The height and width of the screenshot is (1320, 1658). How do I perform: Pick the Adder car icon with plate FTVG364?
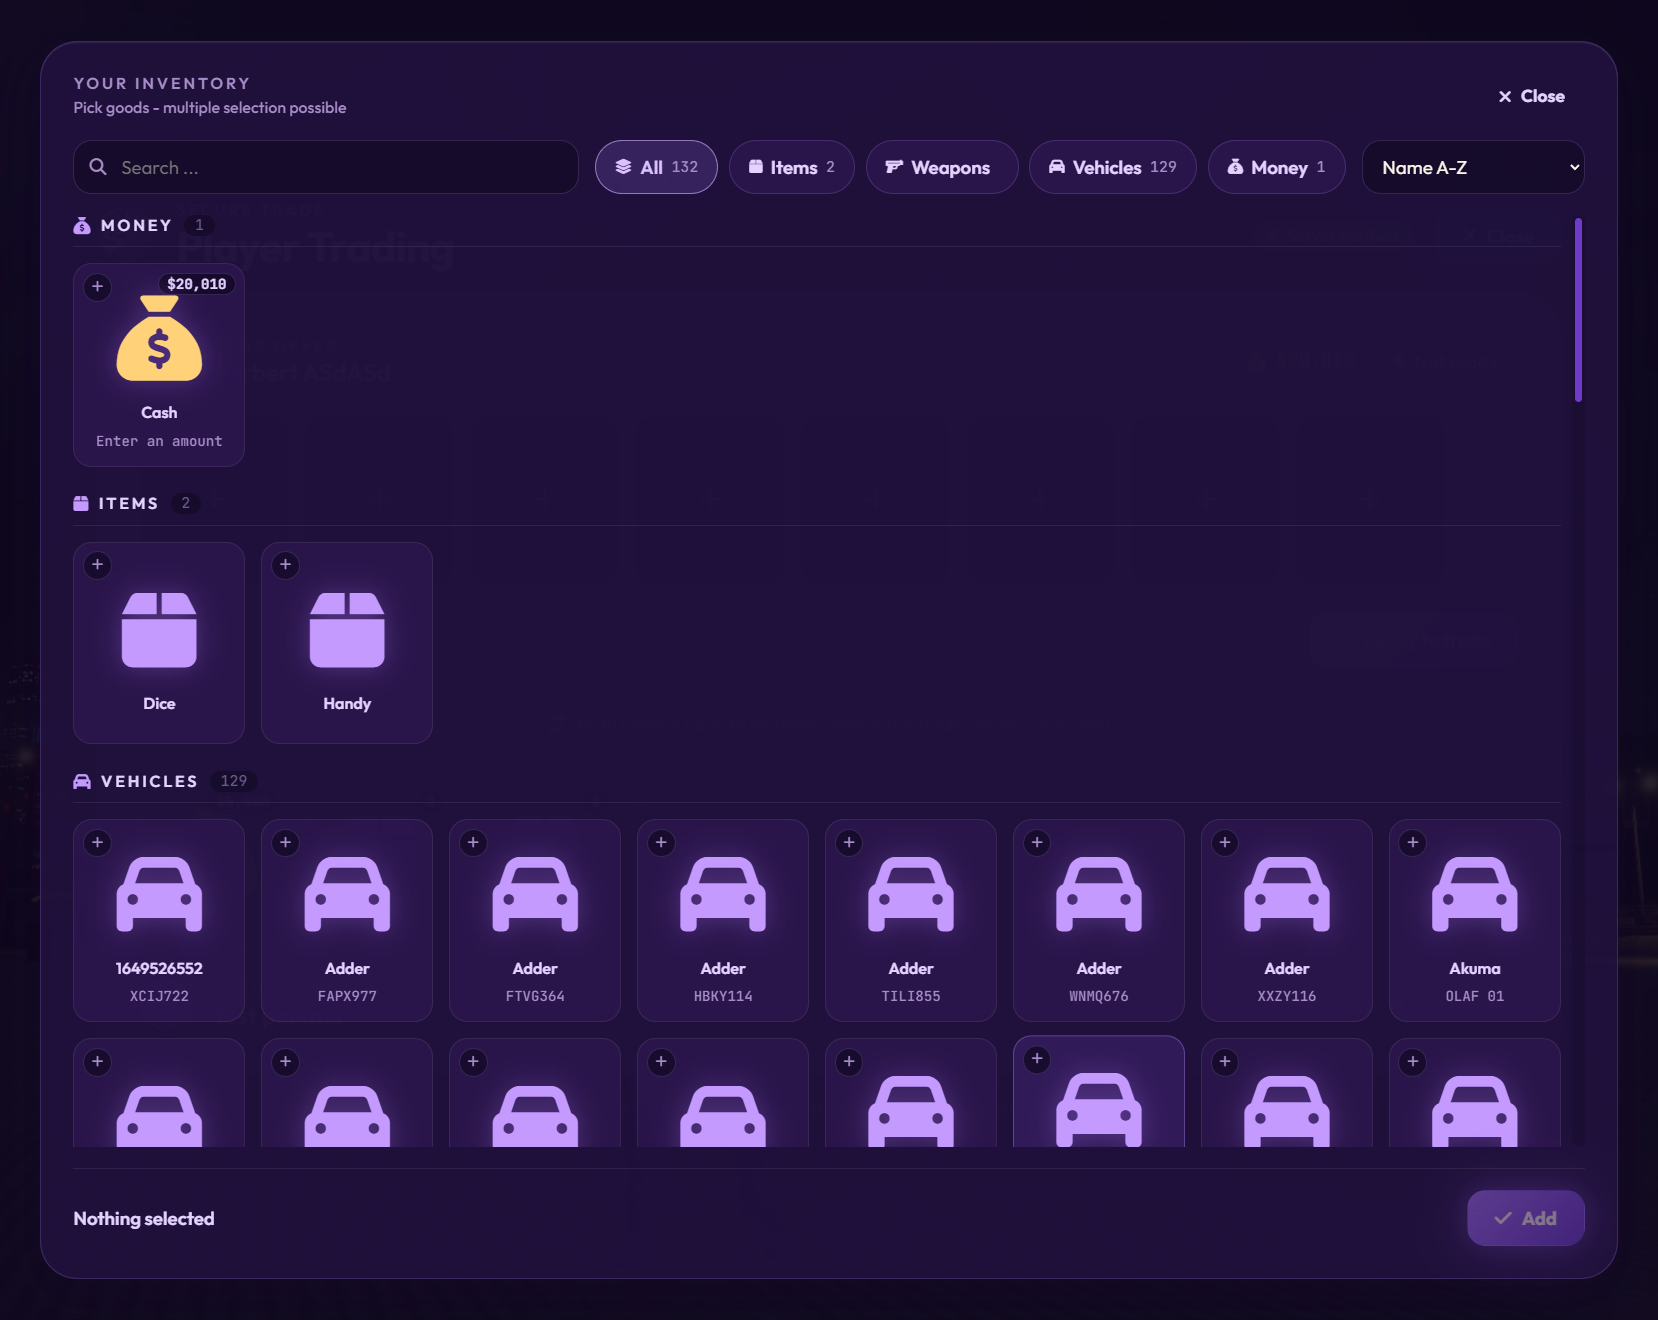(x=535, y=894)
